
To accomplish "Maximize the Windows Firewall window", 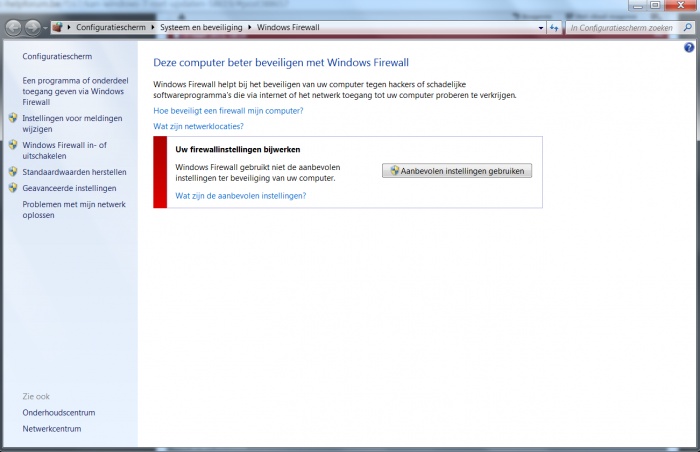I will (x=655, y=5).
